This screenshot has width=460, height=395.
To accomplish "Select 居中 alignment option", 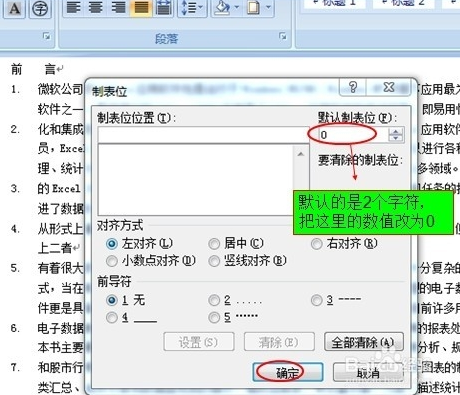I will click(236, 244).
